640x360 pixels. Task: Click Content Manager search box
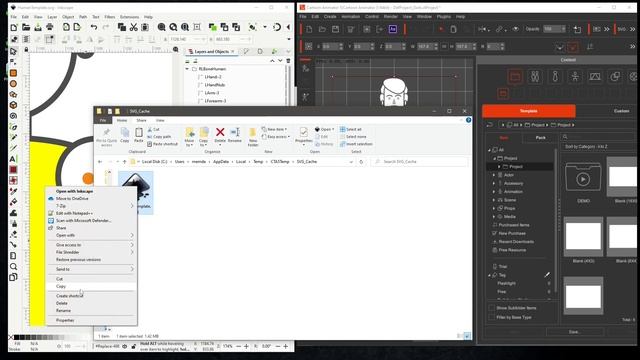[599, 137]
